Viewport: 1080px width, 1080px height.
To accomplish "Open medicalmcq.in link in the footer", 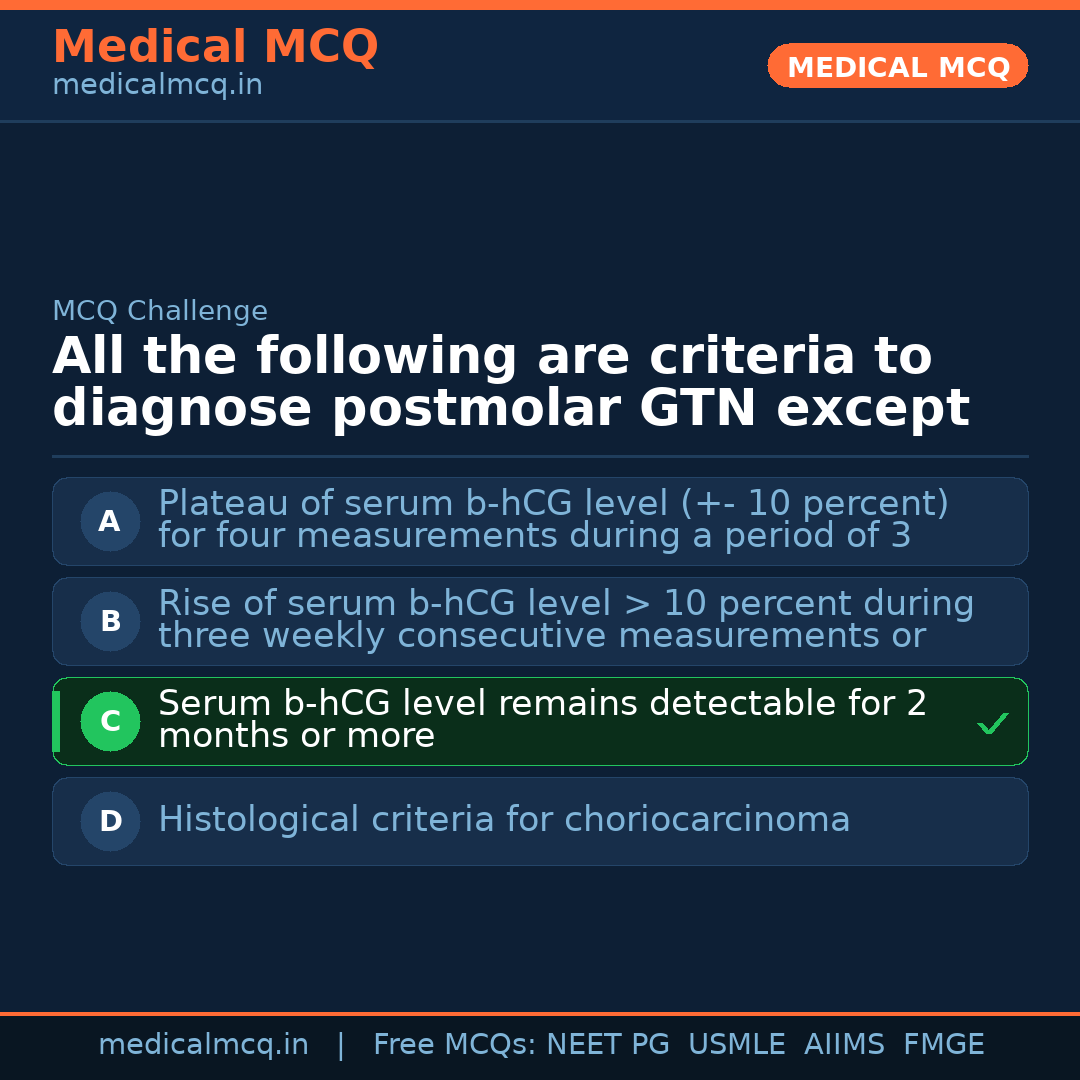I will pyautogui.click(x=203, y=1045).
